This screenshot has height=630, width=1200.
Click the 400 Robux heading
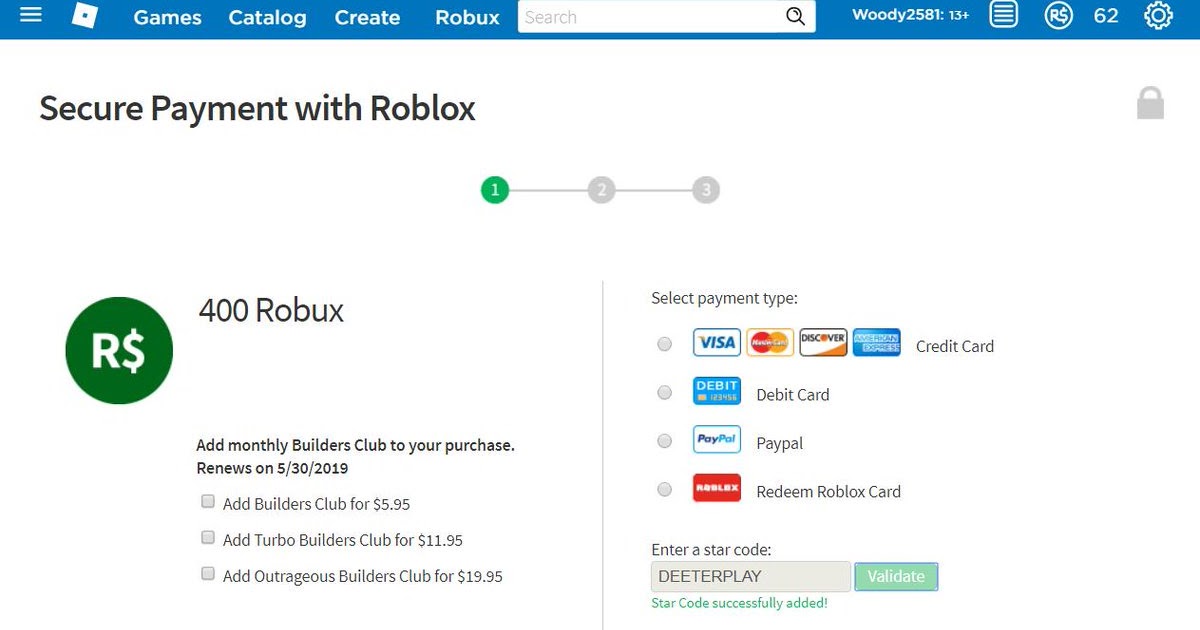click(x=271, y=310)
